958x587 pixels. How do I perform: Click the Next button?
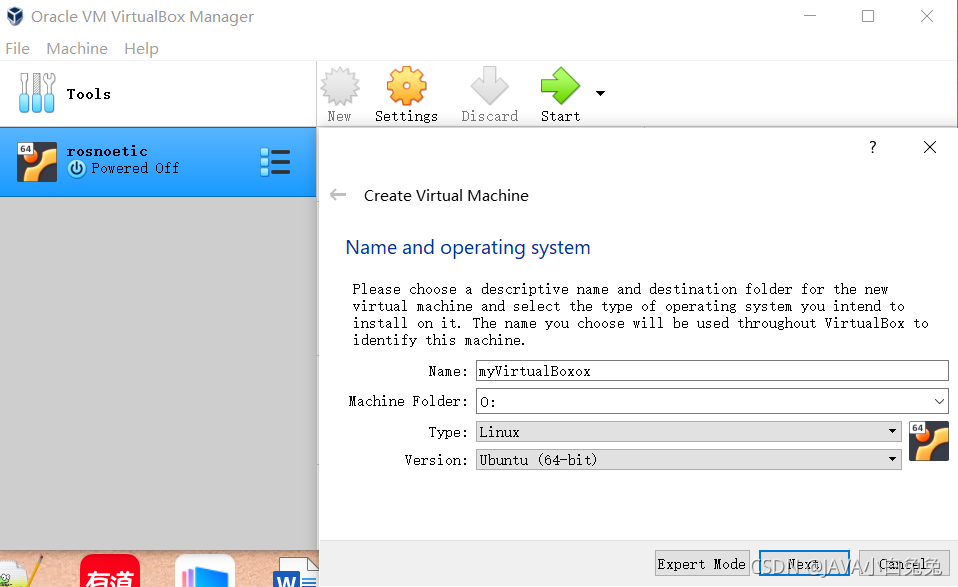[x=804, y=564]
